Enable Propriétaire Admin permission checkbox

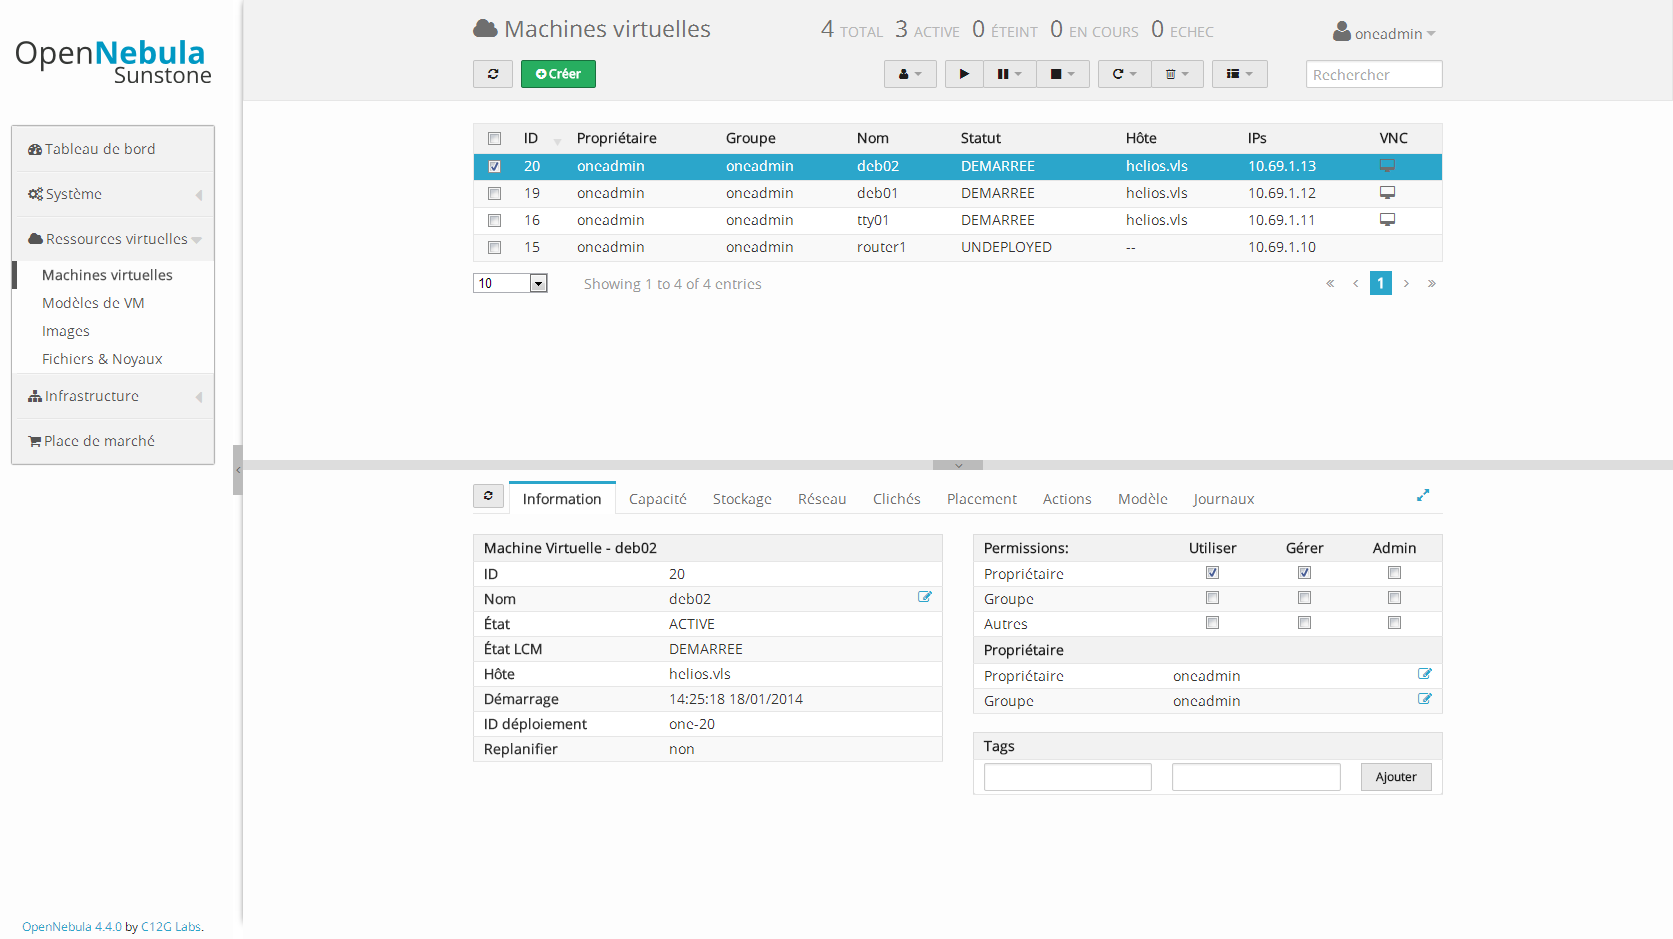(x=1394, y=573)
